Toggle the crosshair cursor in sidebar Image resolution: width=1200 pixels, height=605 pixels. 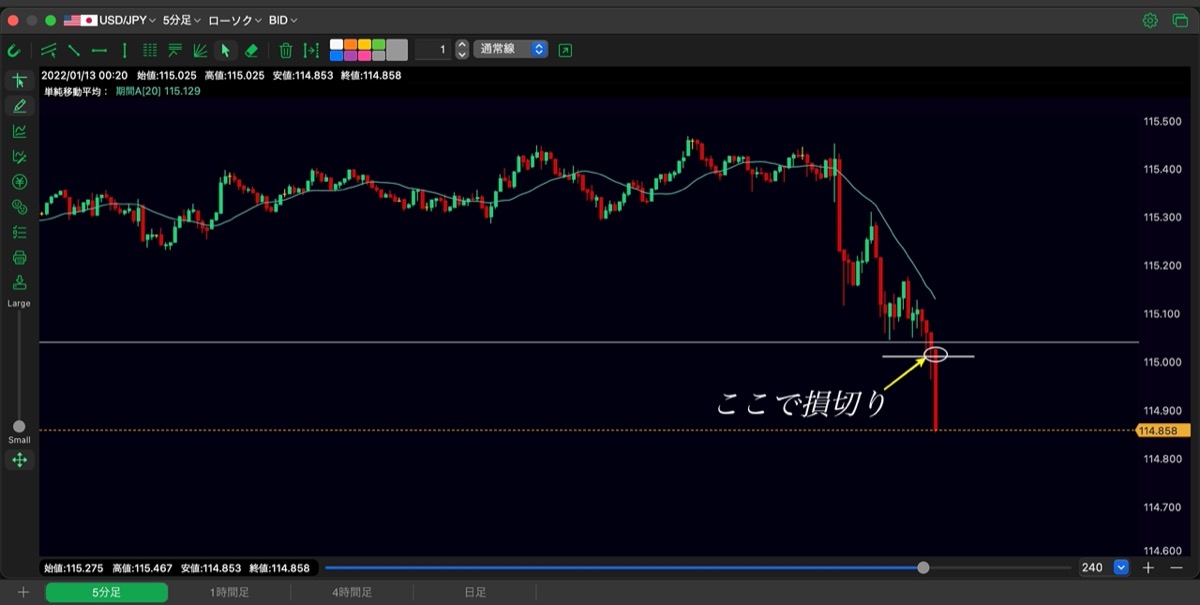tap(19, 81)
